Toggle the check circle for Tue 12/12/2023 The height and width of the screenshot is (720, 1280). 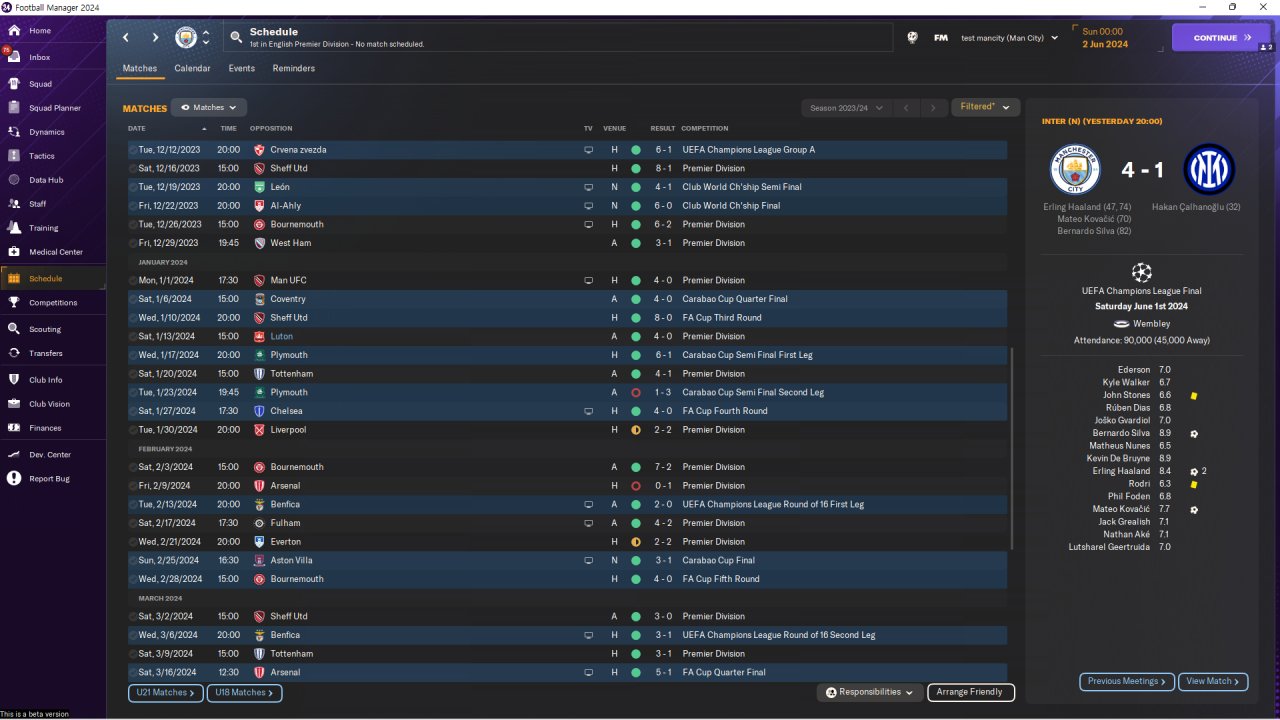(133, 150)
